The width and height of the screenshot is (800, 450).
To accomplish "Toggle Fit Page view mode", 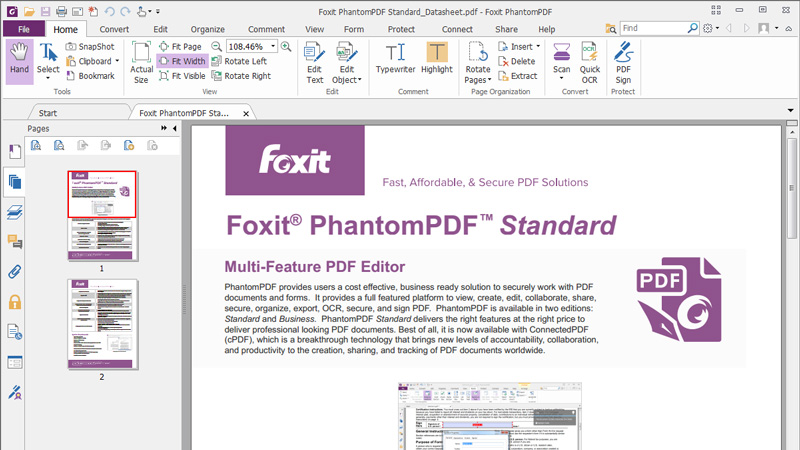I will pyautogui.click(x=180, y=46).
